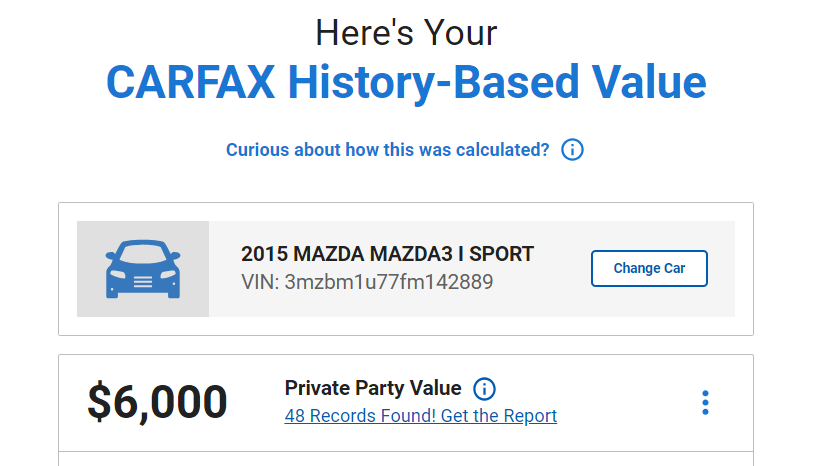Click the Change Car button
The width and height of the screenshot is (814, 466).
pyautogui.click(x=649, y=268)
